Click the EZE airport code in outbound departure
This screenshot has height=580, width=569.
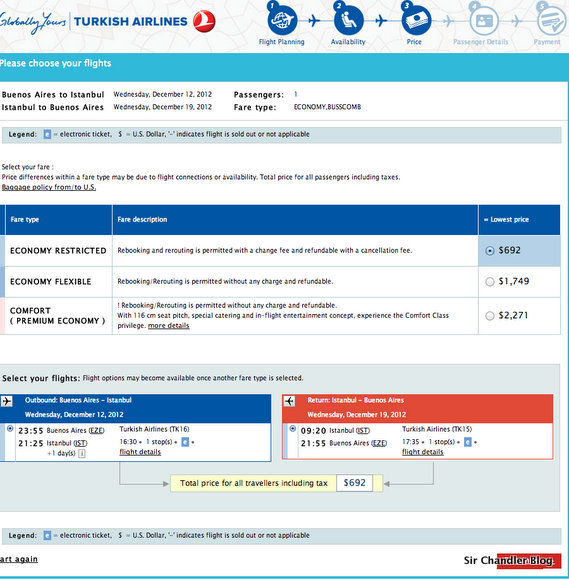(96, 431)
